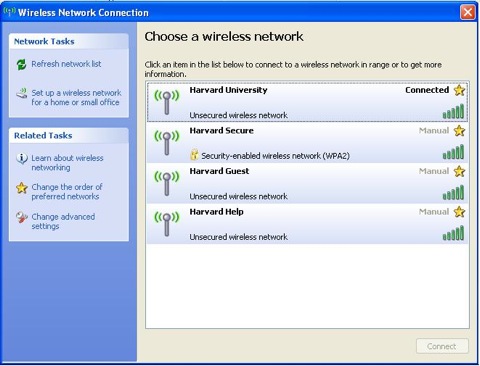This screenshot has width=480, height=366.
Task: Click the Refresh network list green arrows icon
Action: pos(21,64)
